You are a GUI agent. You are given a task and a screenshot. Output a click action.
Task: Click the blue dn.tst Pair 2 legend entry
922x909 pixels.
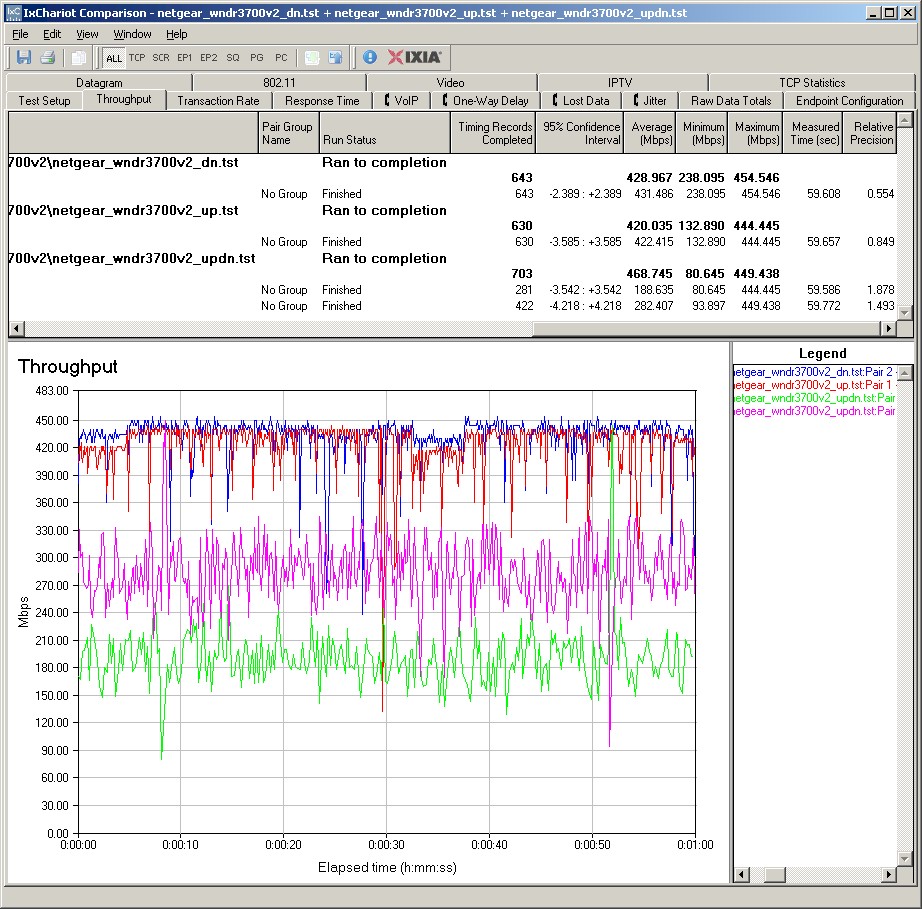click(815, 372)
